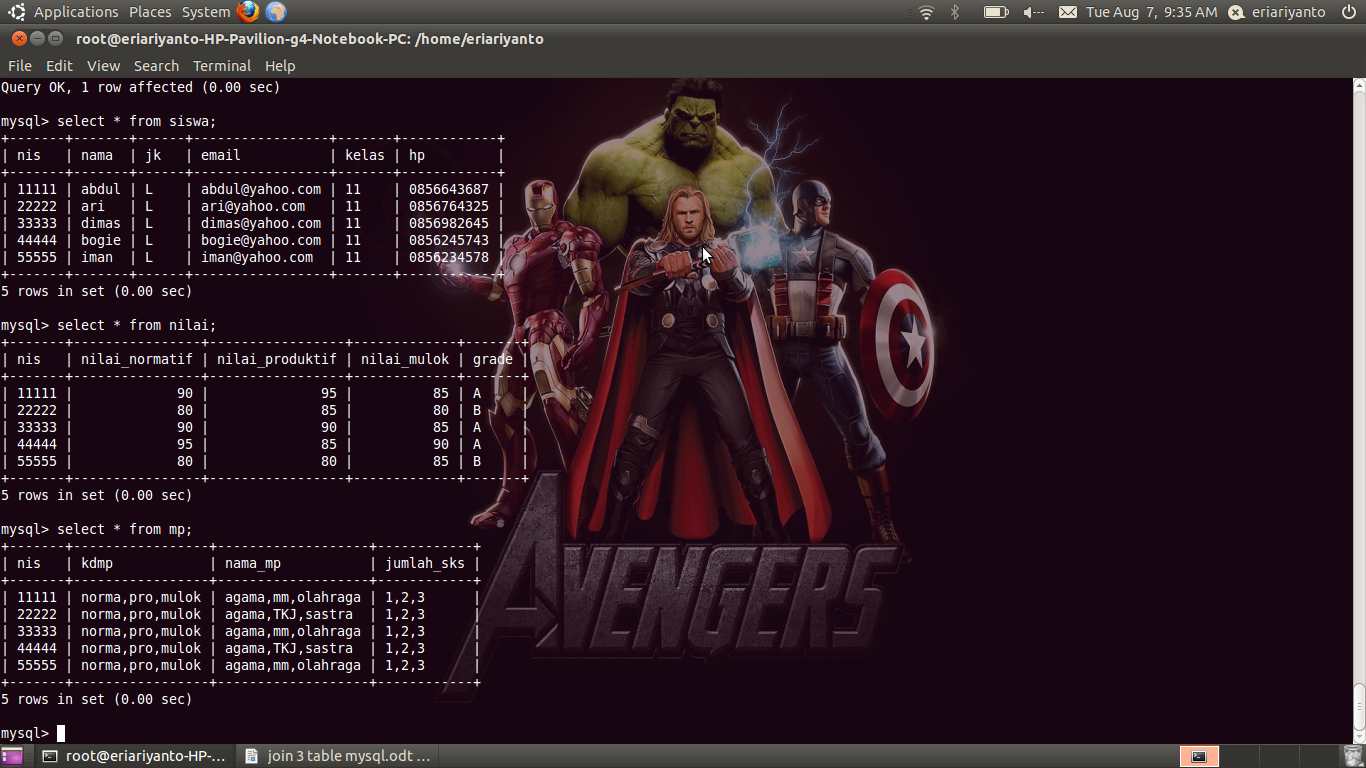The width and height of the screenshot is (1366, 768).
Task: Open the Trash icon in bottom panel
Action: 1353,756
